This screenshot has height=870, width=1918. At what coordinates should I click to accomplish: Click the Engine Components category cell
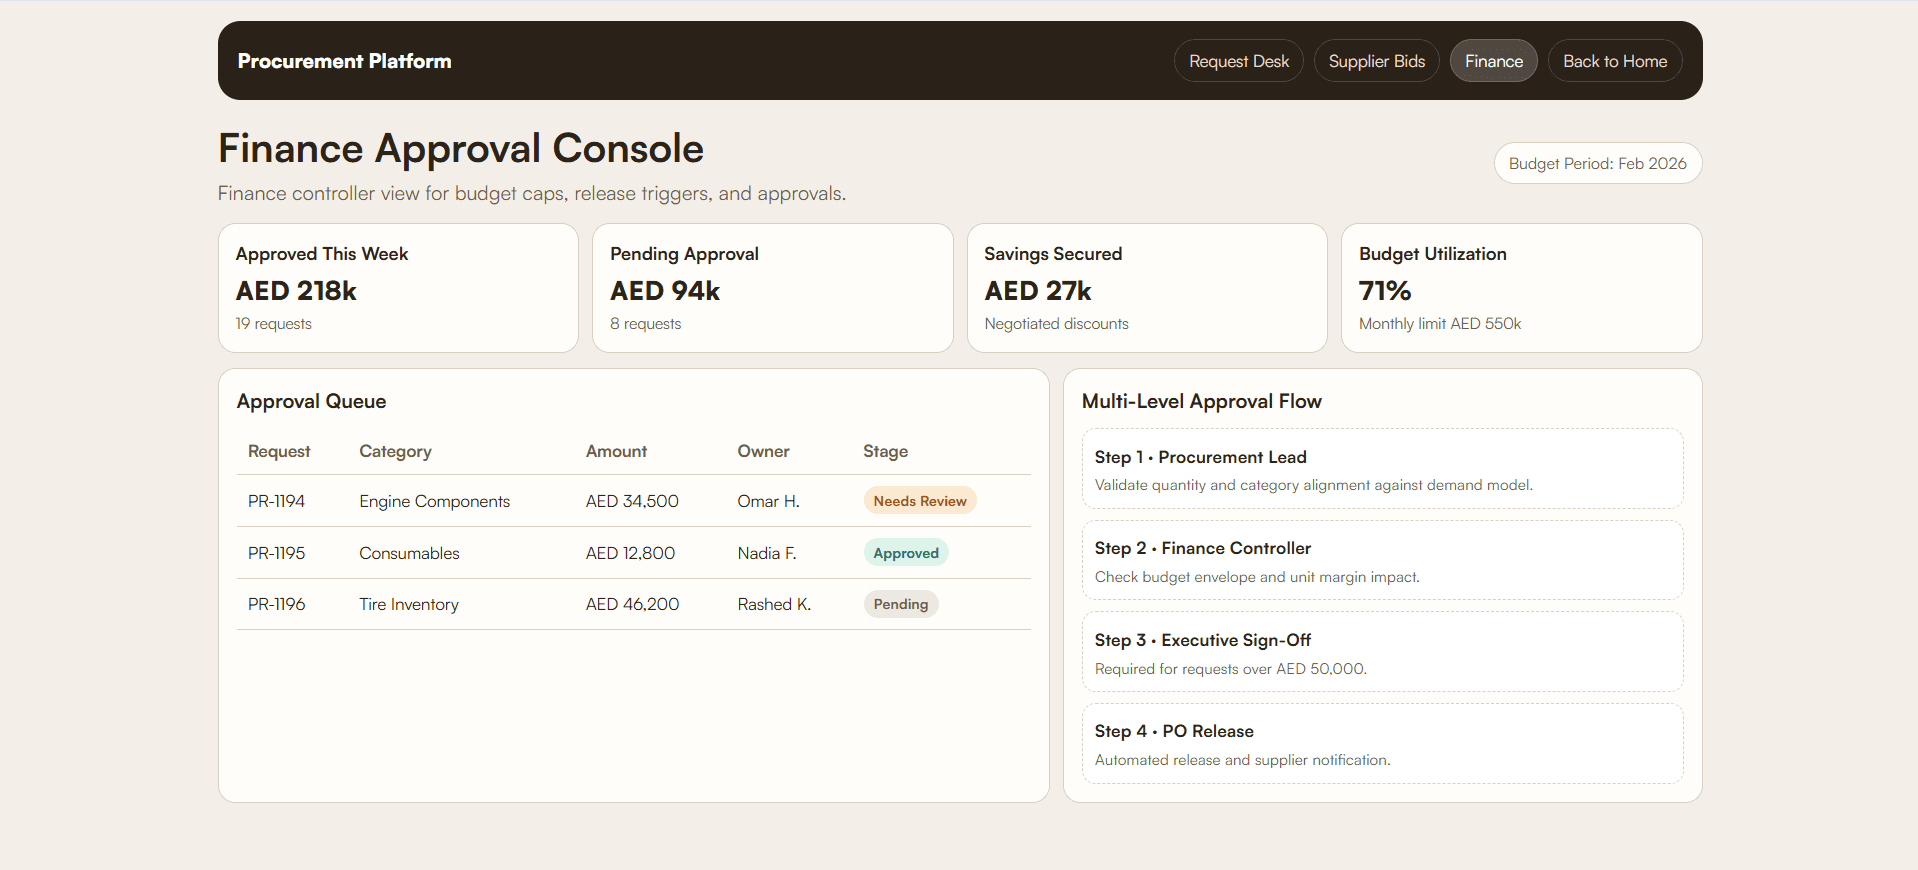tap(434, 501)
